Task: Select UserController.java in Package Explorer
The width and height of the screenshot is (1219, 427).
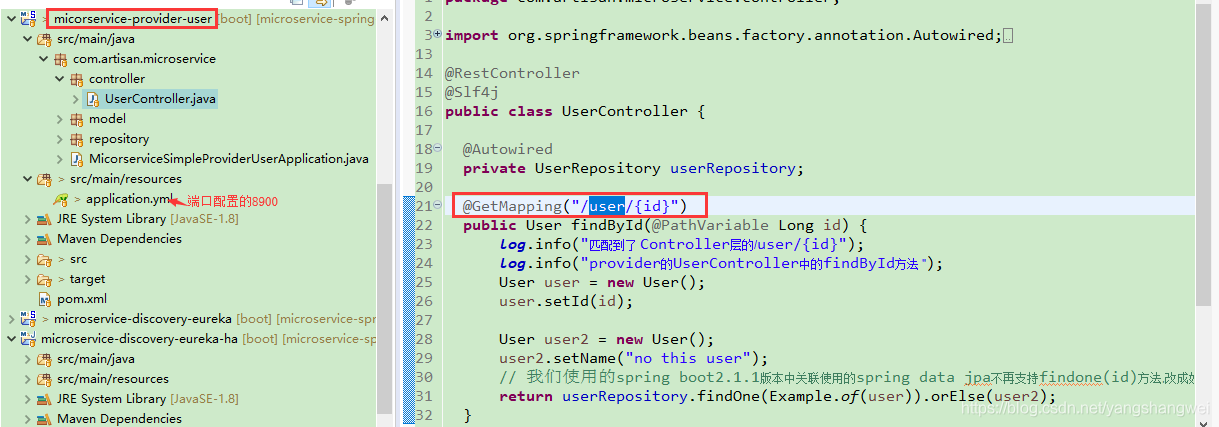Action: [160, 99]
